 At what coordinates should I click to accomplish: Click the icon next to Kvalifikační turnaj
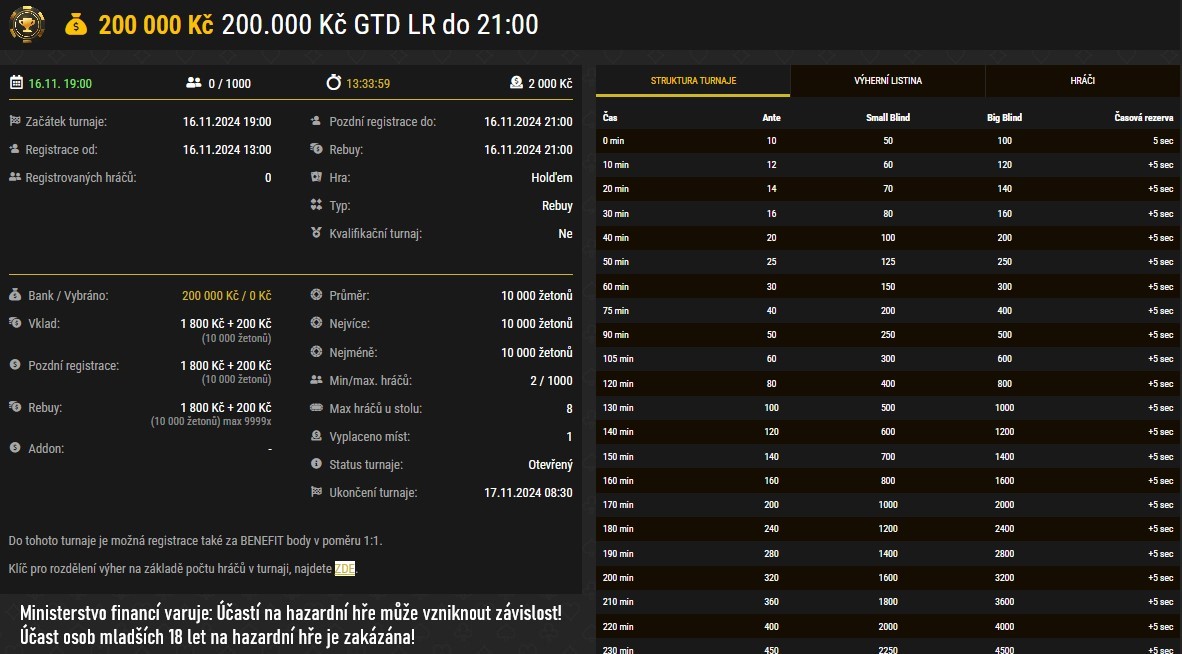coord(316,232)
